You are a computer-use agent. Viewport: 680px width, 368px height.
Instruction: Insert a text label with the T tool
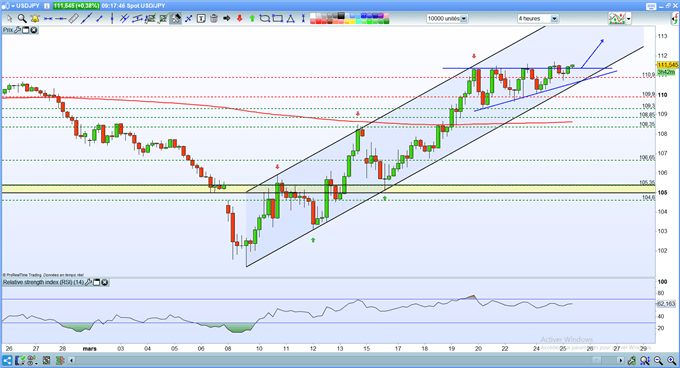(201, 19)
